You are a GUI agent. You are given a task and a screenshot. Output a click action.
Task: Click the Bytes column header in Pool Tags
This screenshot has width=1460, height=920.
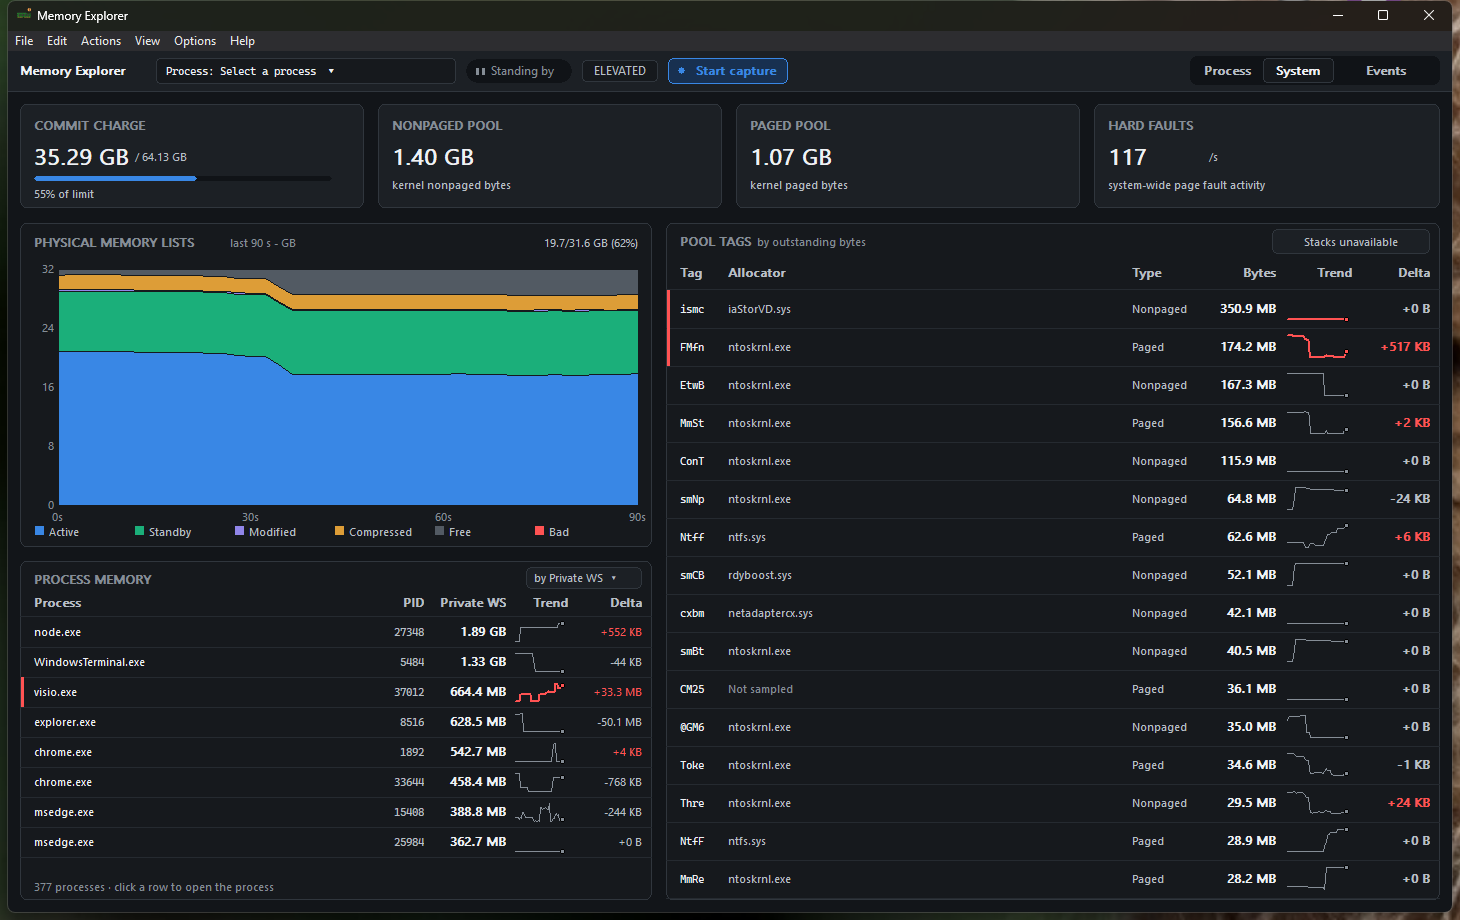(x=1259, y=273)
